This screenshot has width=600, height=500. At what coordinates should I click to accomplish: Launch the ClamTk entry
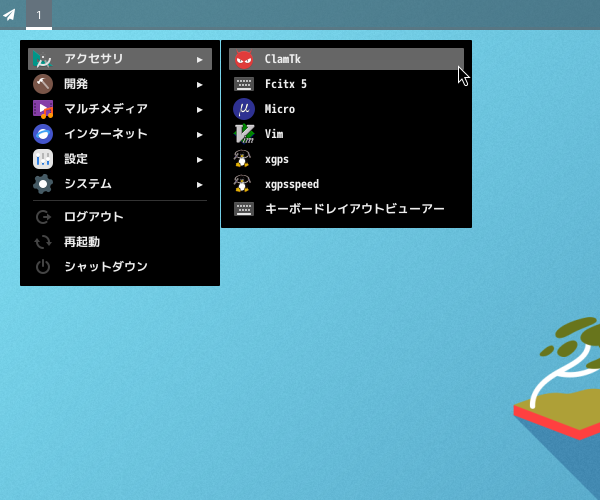pyautogui.click(x=346, y=59)
